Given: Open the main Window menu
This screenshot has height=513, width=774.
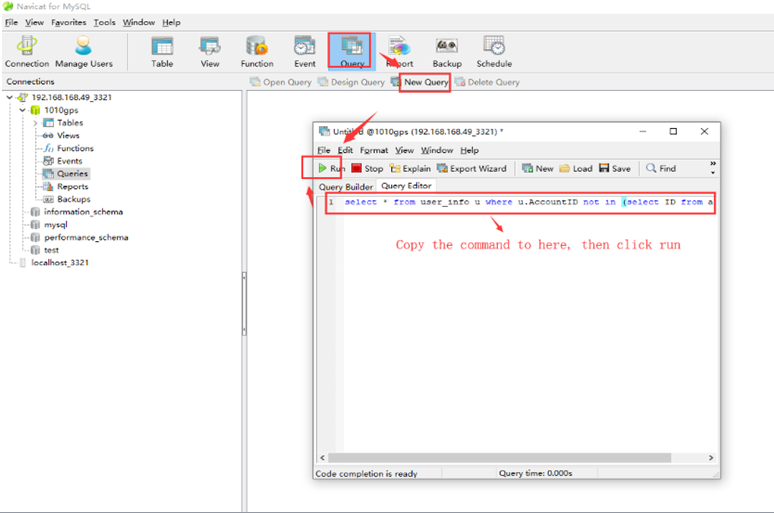Looking at the screenshot, I should (x=139, y=22).
